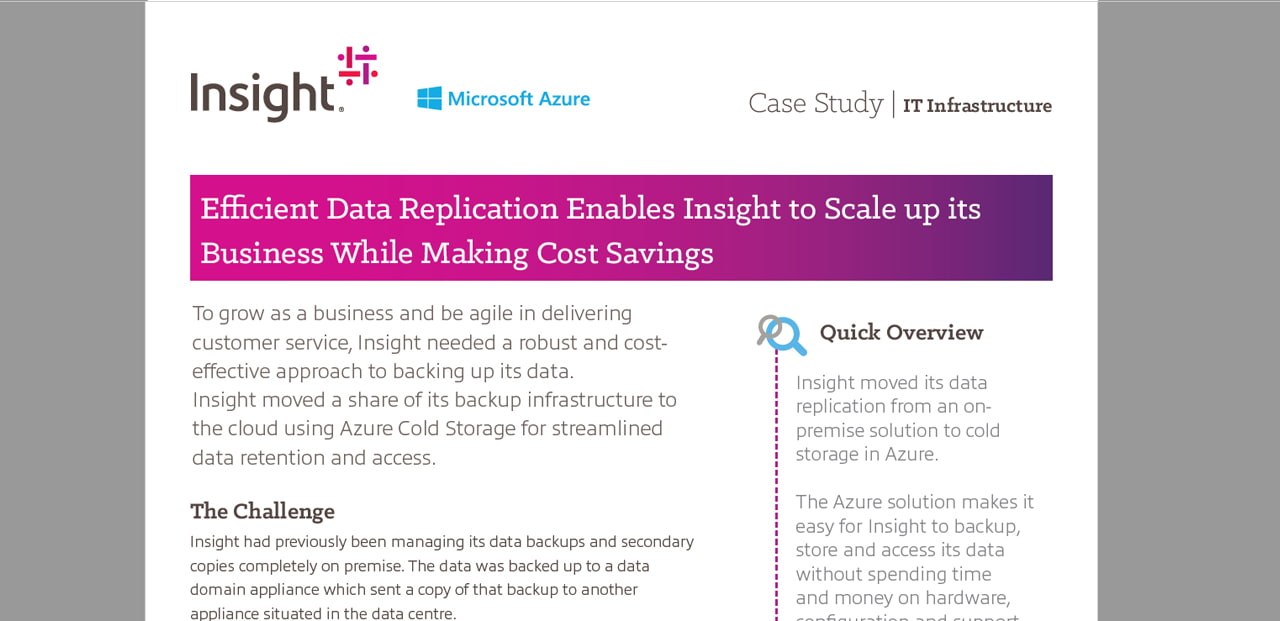
Task: Click the pink Insight hashtag symbol
Action: 357,65
